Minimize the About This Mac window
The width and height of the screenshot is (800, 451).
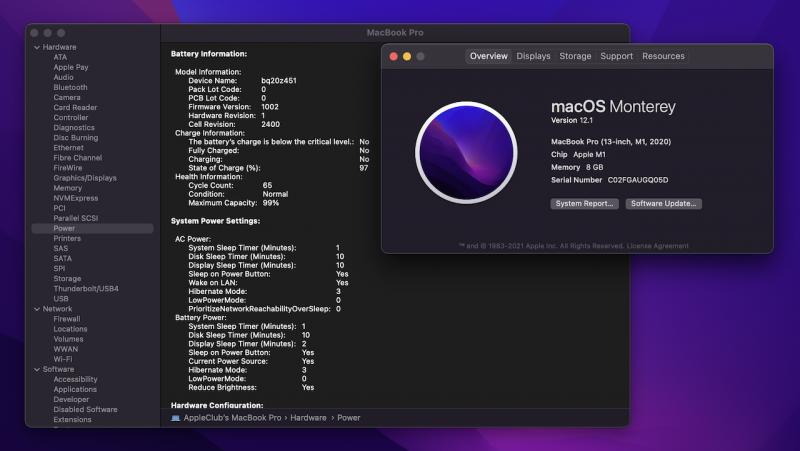coord(407,57)
